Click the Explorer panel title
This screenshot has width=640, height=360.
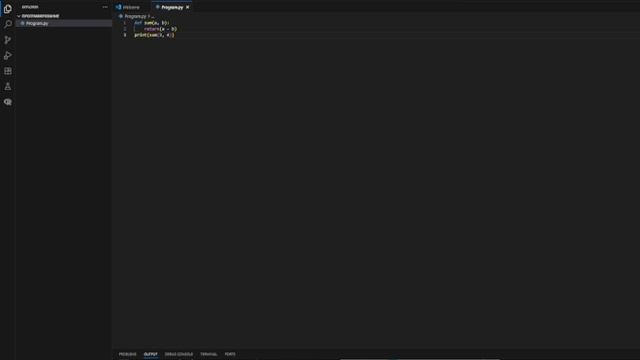click(30, 7)
